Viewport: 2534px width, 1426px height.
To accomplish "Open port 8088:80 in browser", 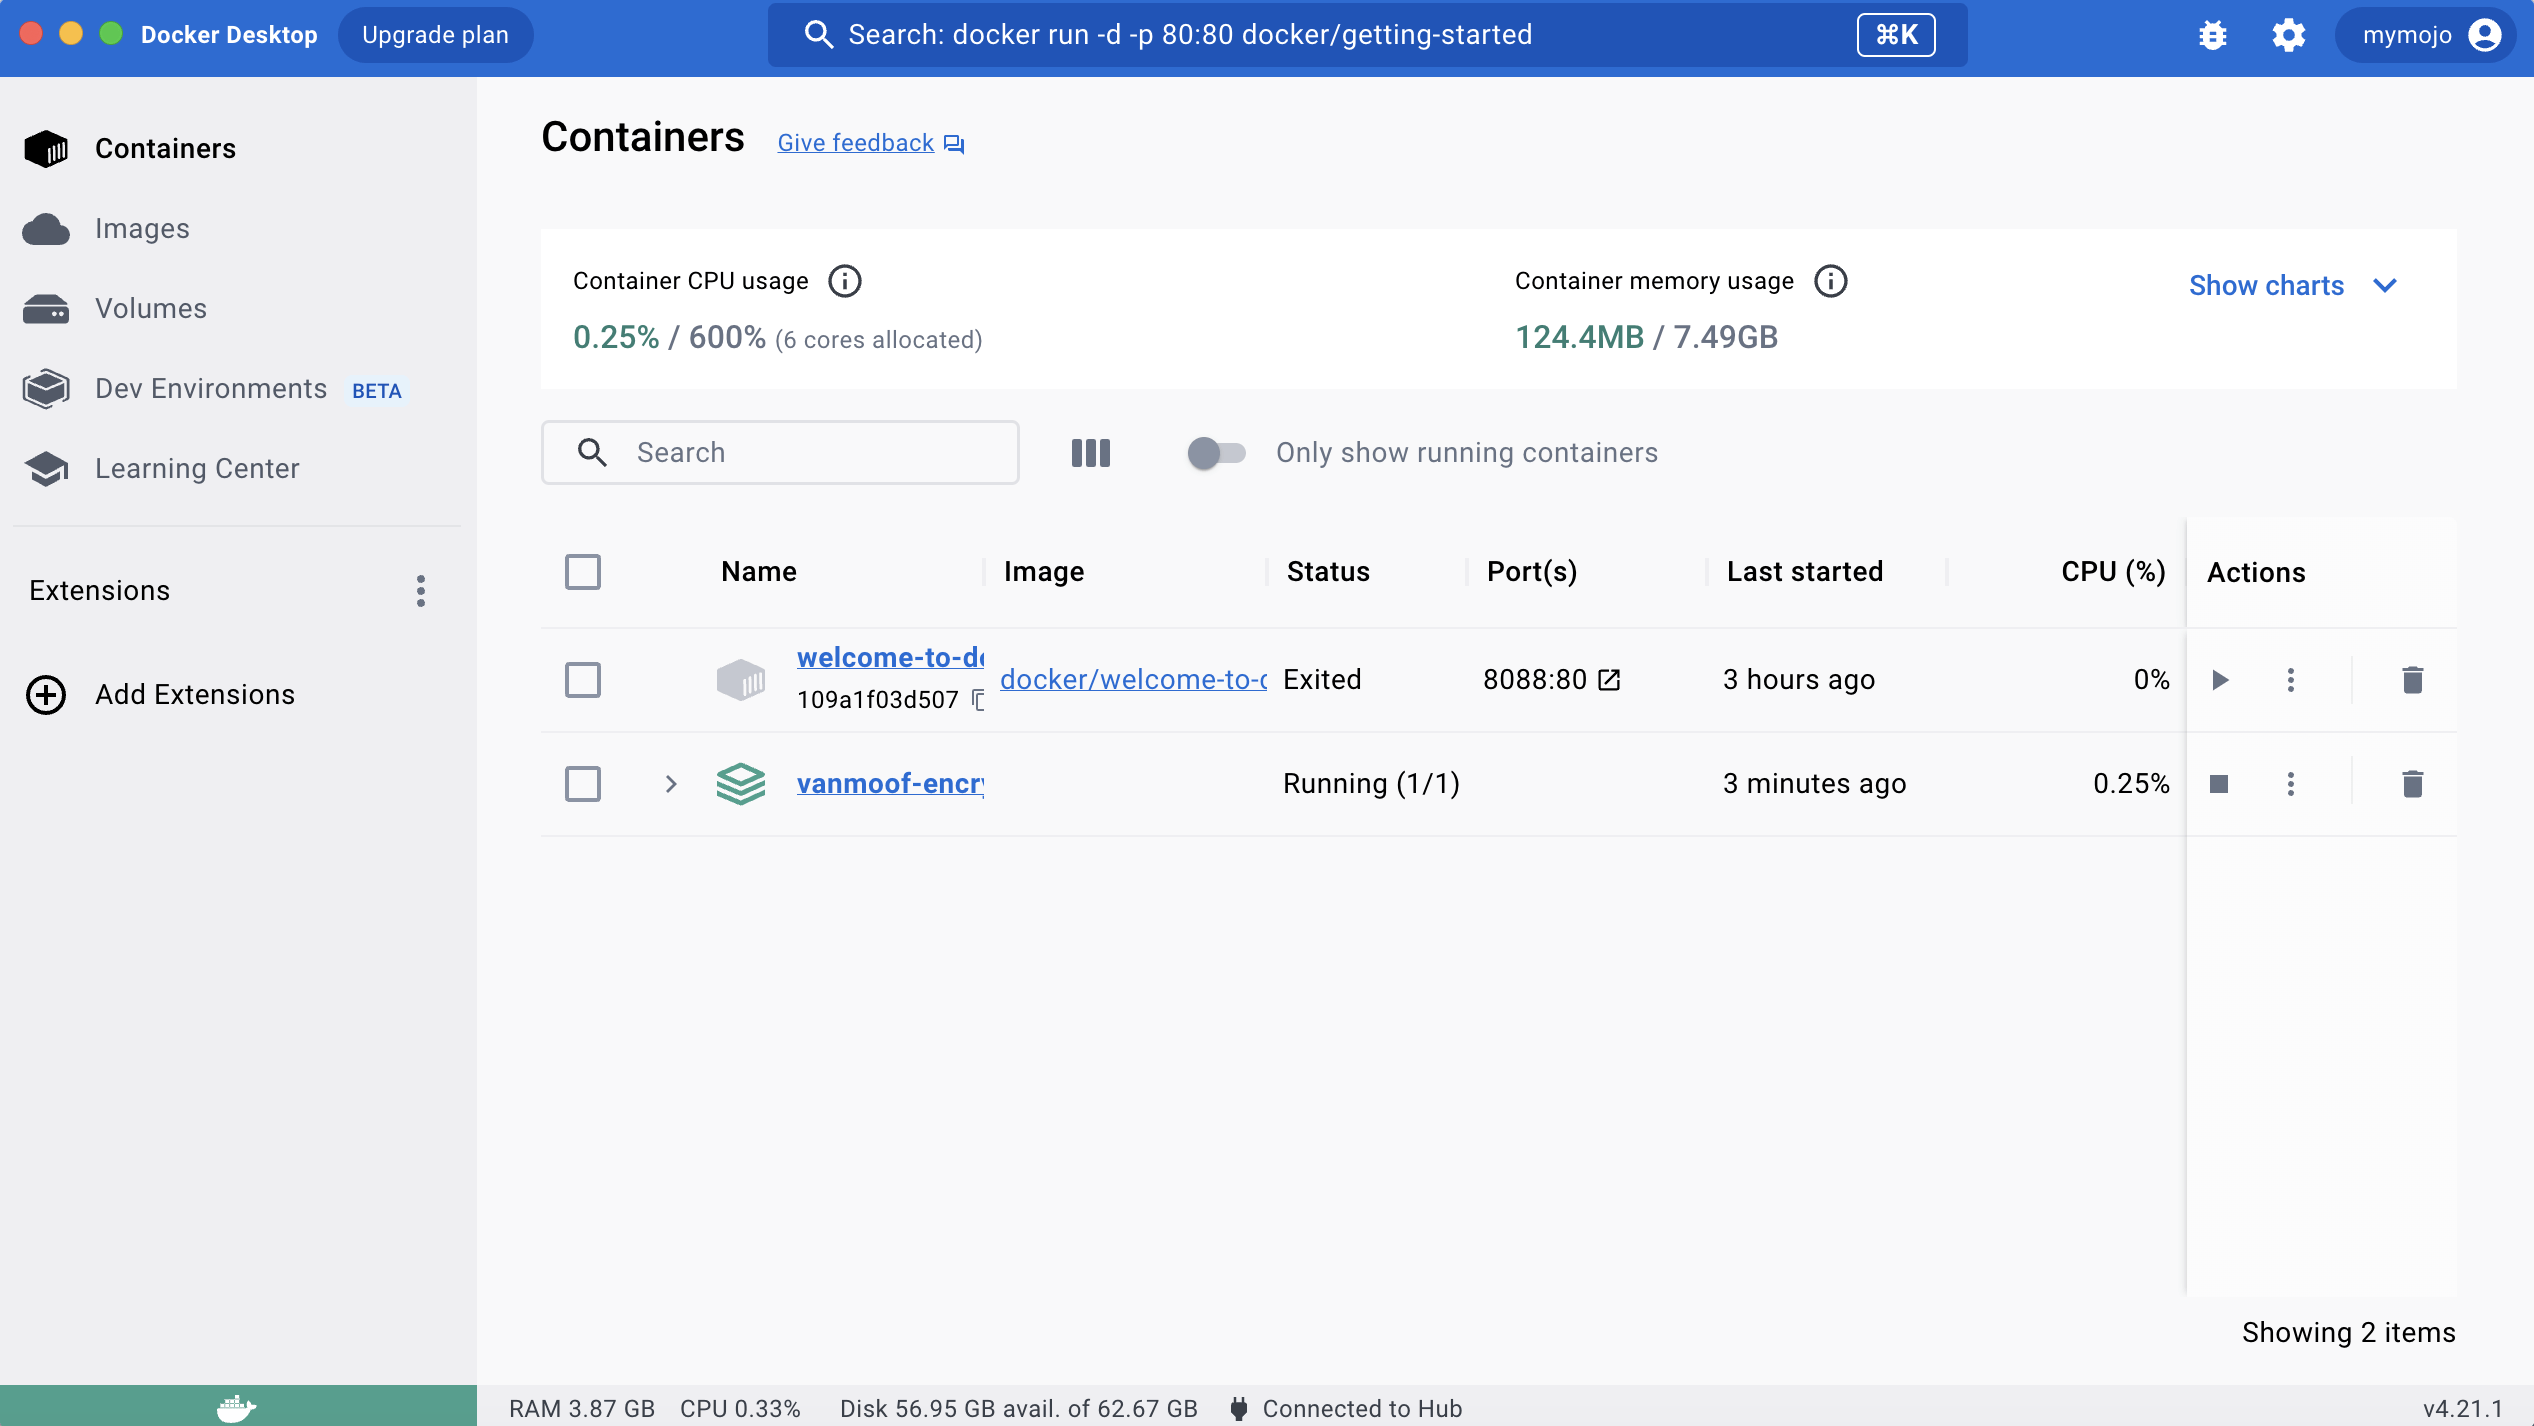I will tap(1609, 680).
